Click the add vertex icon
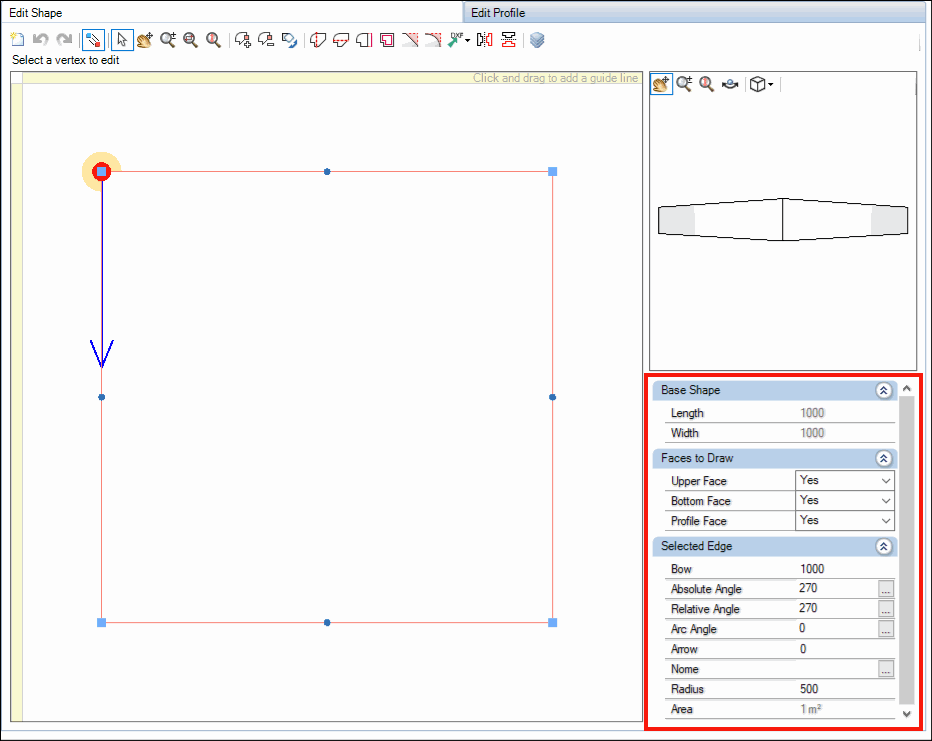This screenshot has width=932, height=741. click(243, 40)
